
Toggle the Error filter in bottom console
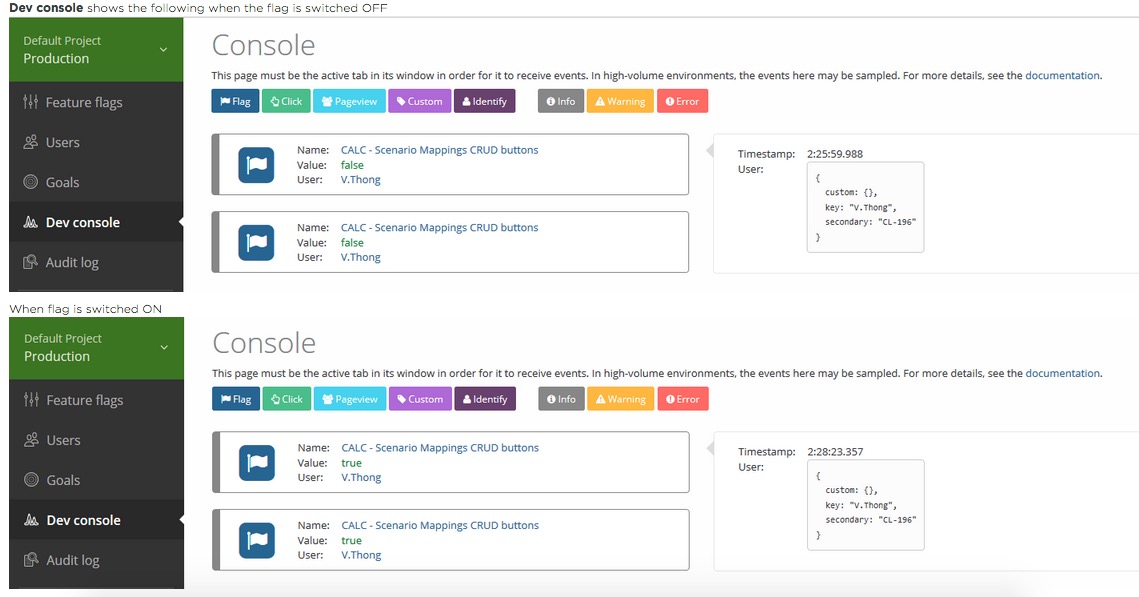[x=682, y=399]
